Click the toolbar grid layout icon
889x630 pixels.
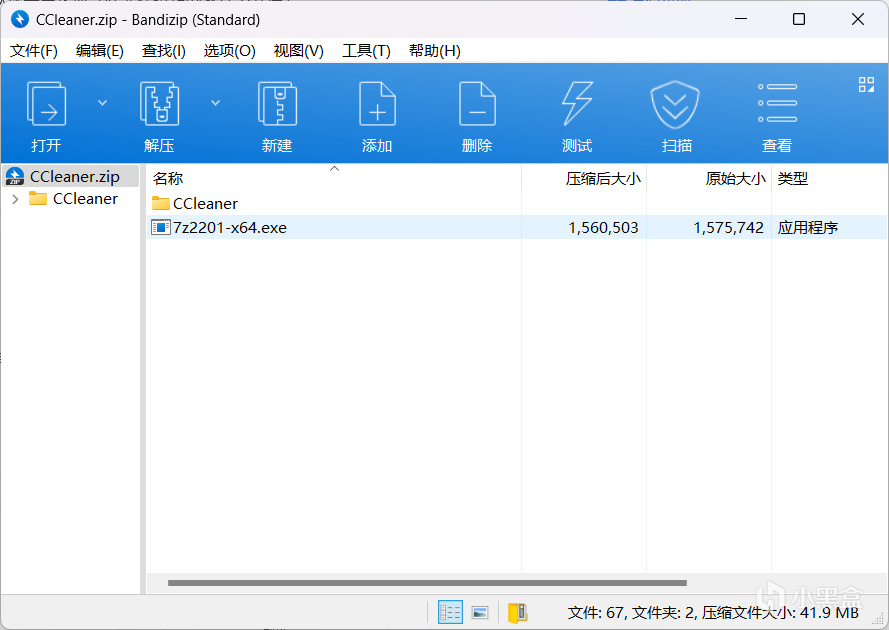[x=866, y=84]
